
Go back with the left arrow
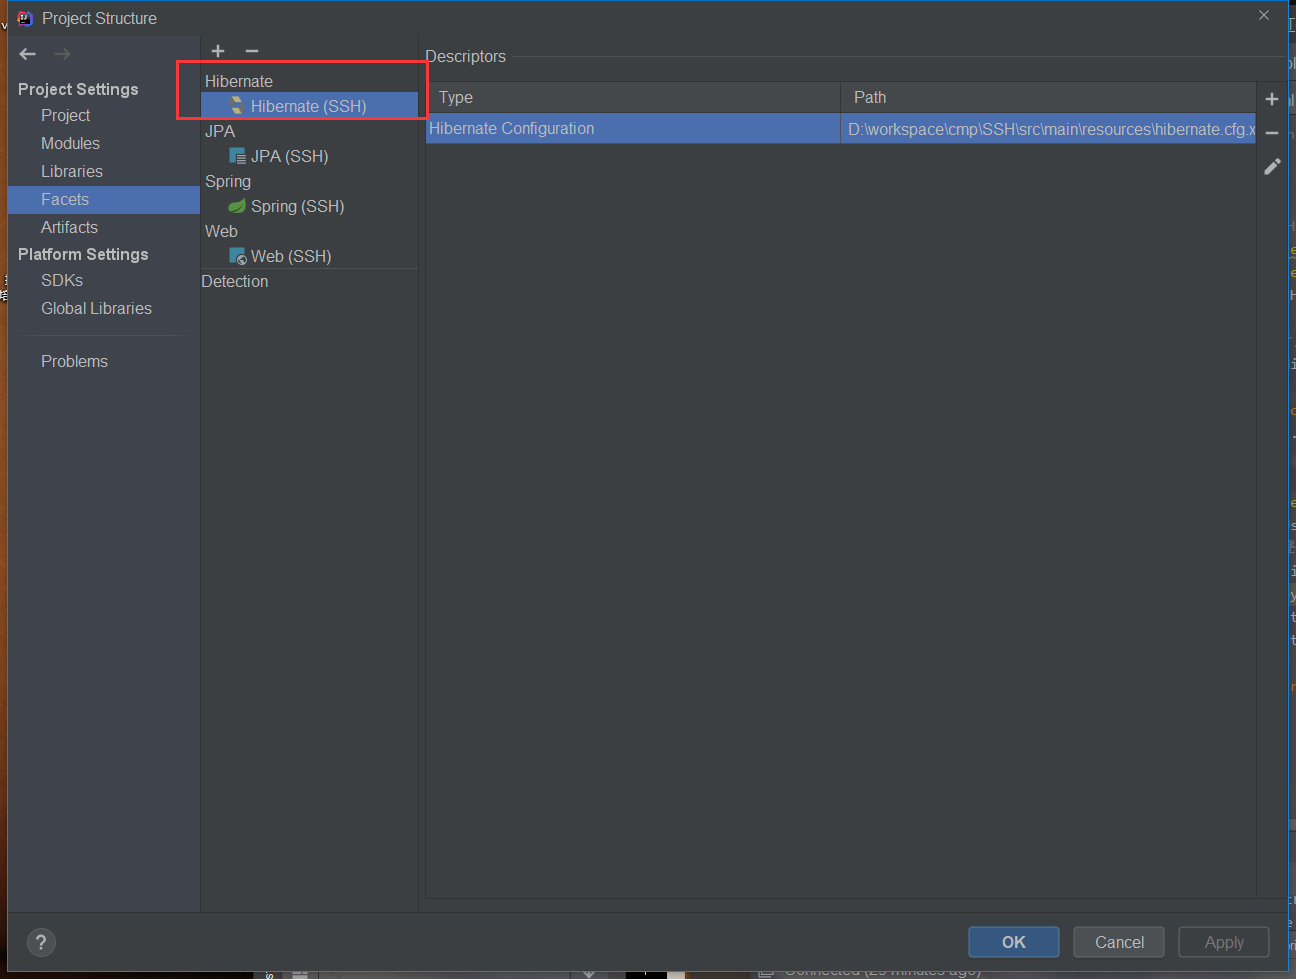point(28,54)
